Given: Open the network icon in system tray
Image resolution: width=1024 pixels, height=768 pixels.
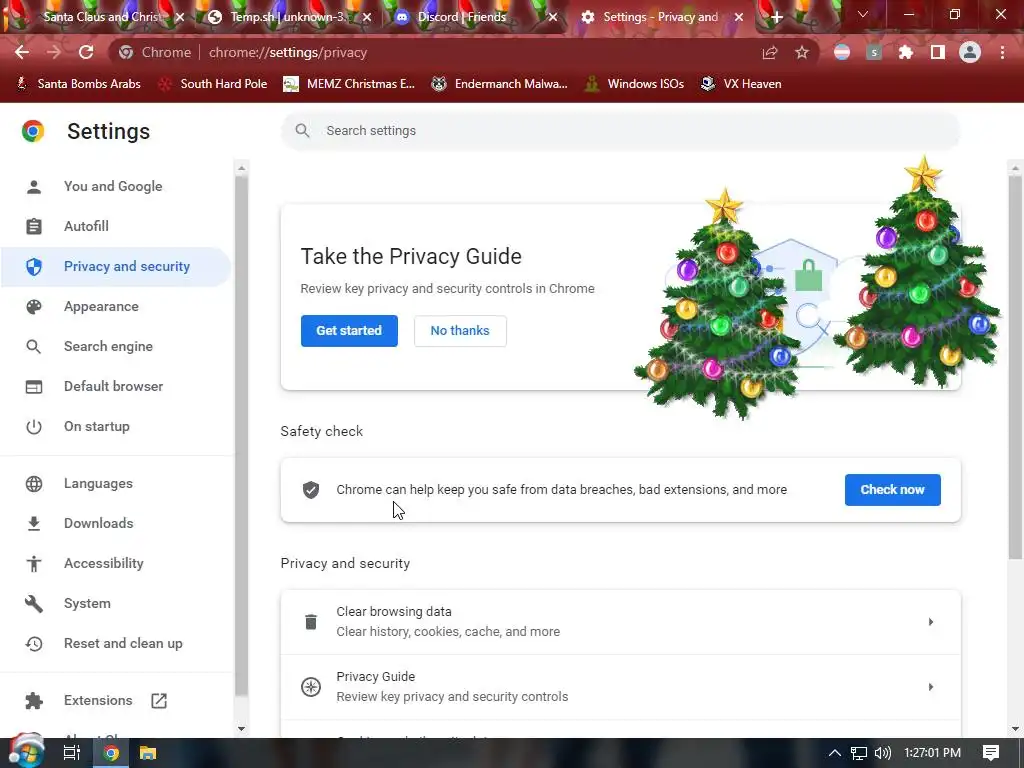Looking at the screenshot, I should 859,753.
